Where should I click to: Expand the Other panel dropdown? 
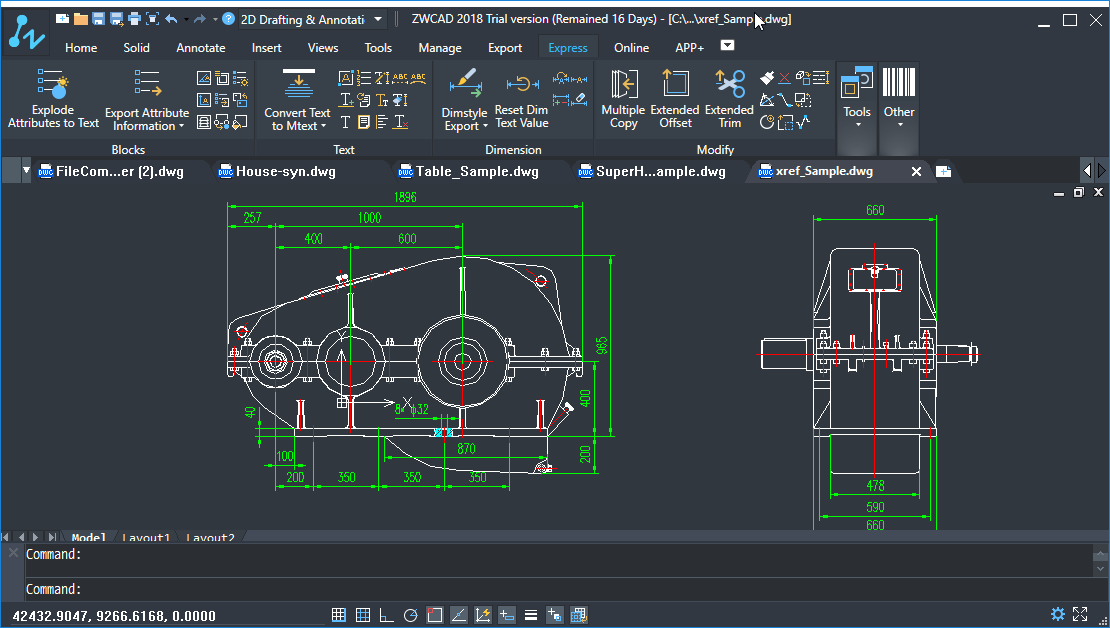pos(899,126)
